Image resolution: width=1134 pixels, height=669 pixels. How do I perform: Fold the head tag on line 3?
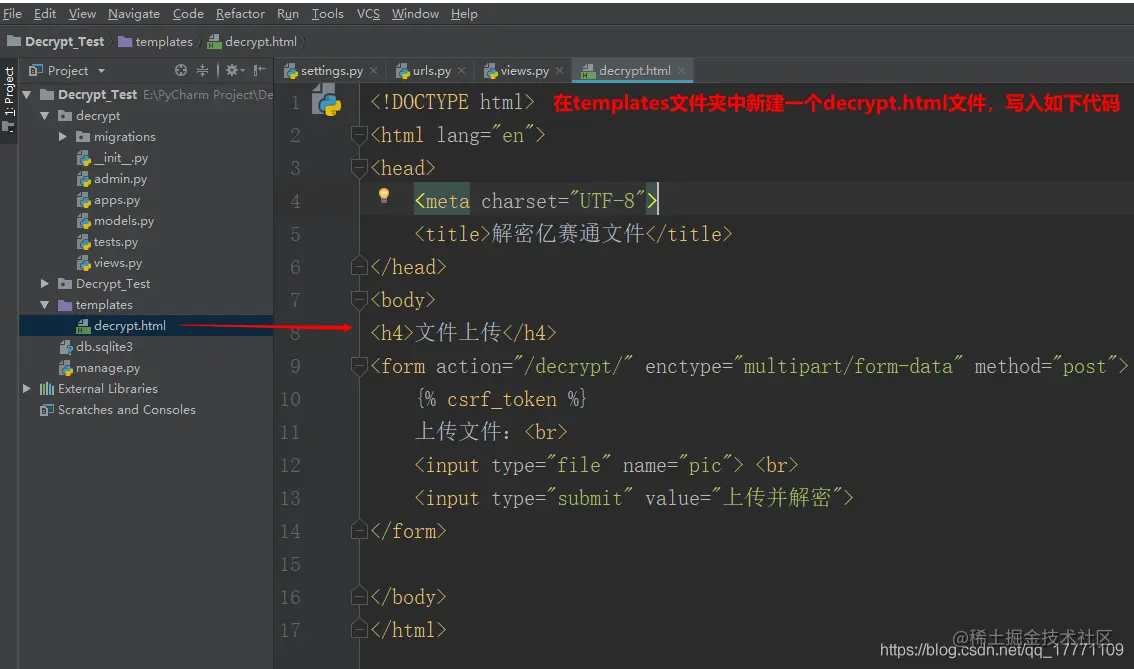(x=359, y=168)
